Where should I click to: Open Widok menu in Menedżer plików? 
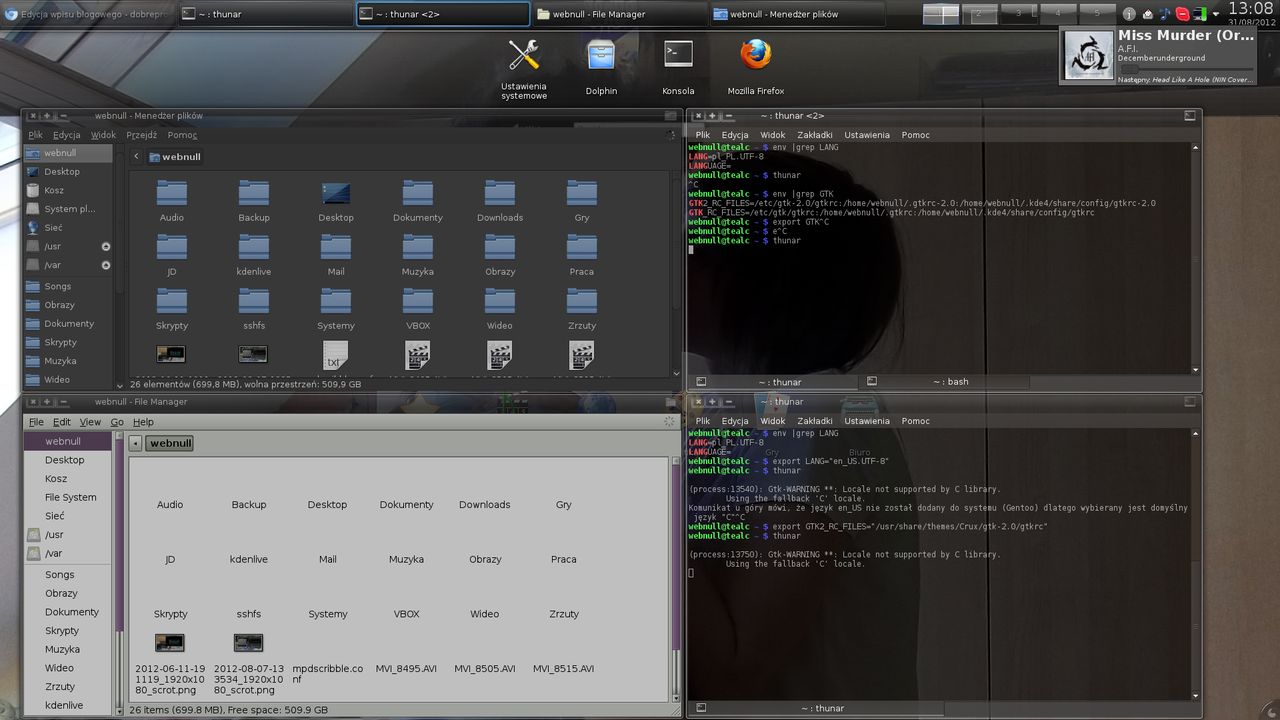click(x=103, y=135)
